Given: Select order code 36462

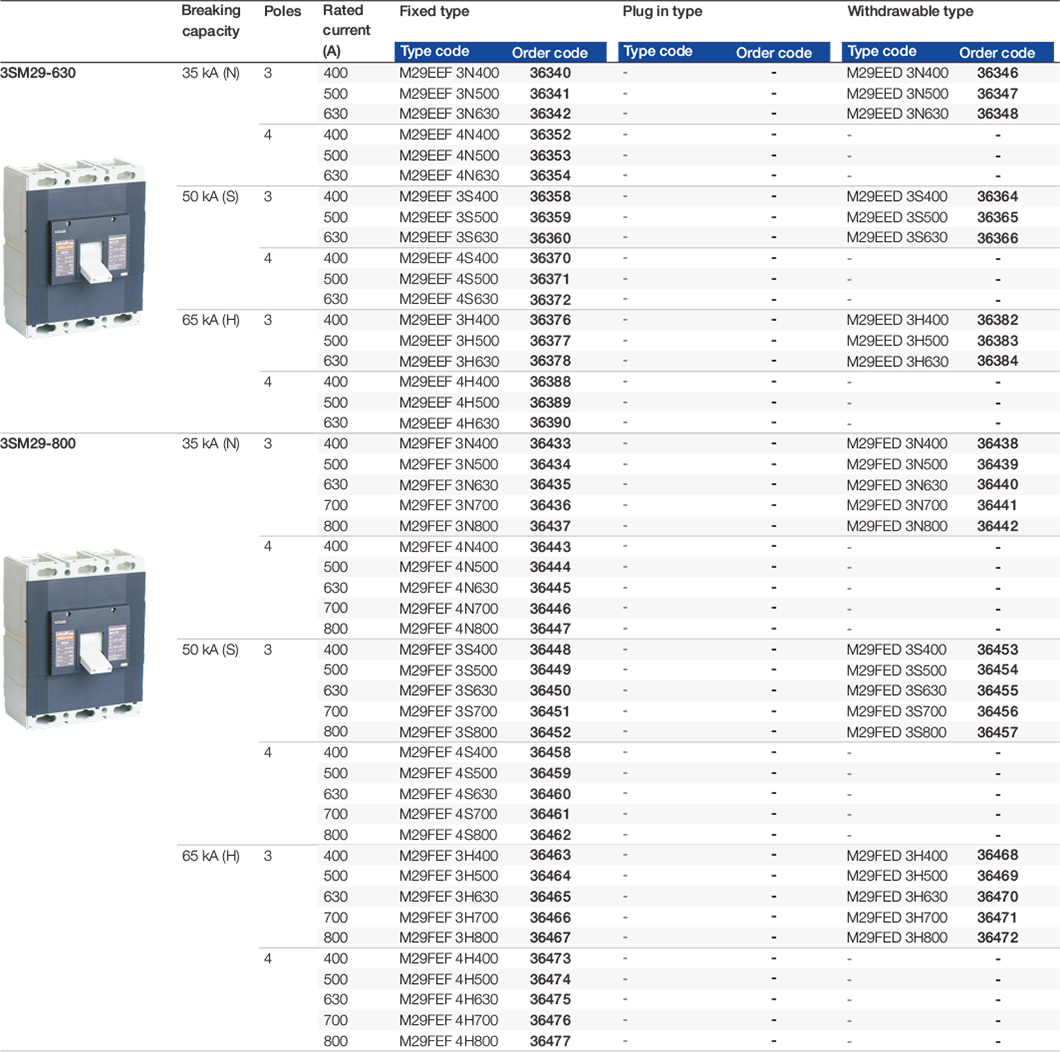Looking at the screenshot, I should tap(550, 835).
